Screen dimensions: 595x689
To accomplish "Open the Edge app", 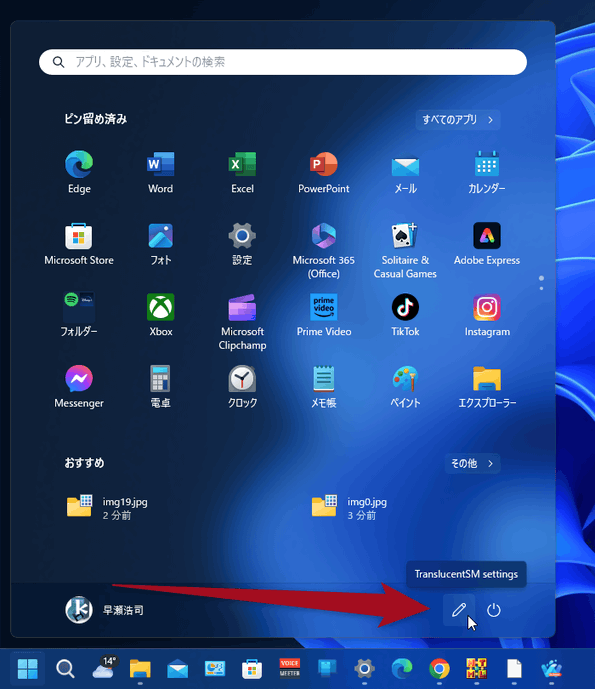I will [x=79, y=172].
